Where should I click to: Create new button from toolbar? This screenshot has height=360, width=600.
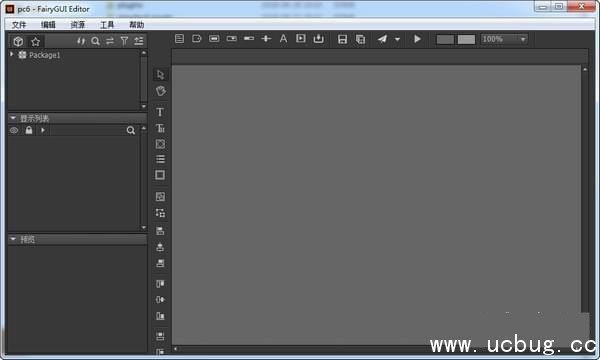point(214,39)
